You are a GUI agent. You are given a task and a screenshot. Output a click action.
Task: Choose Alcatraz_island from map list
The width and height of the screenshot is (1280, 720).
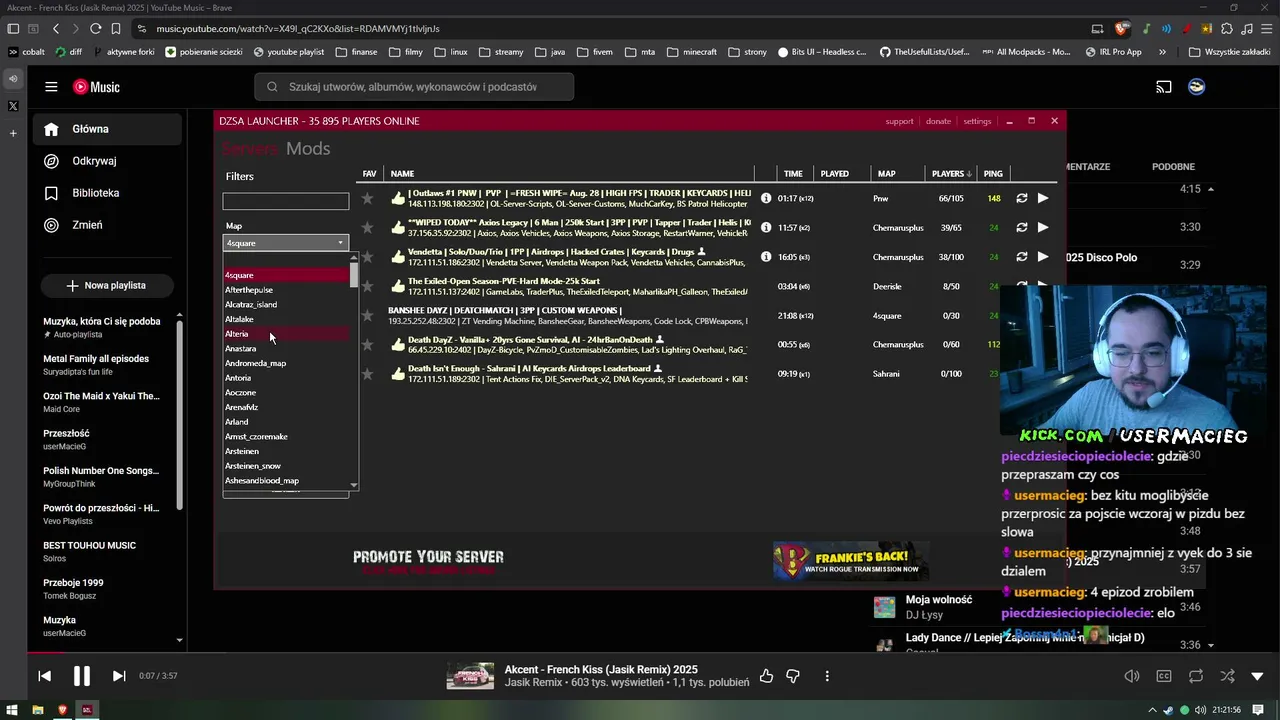tap(251, 304)
